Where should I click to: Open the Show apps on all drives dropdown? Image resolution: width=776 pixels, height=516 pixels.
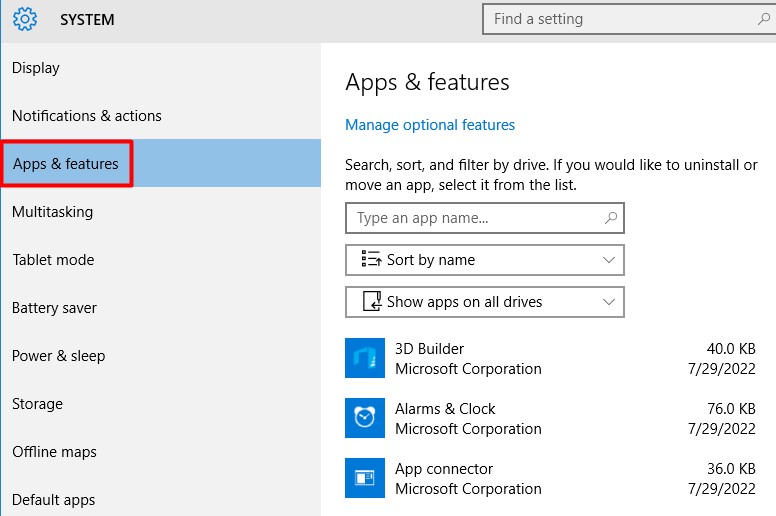coord(609,302)
